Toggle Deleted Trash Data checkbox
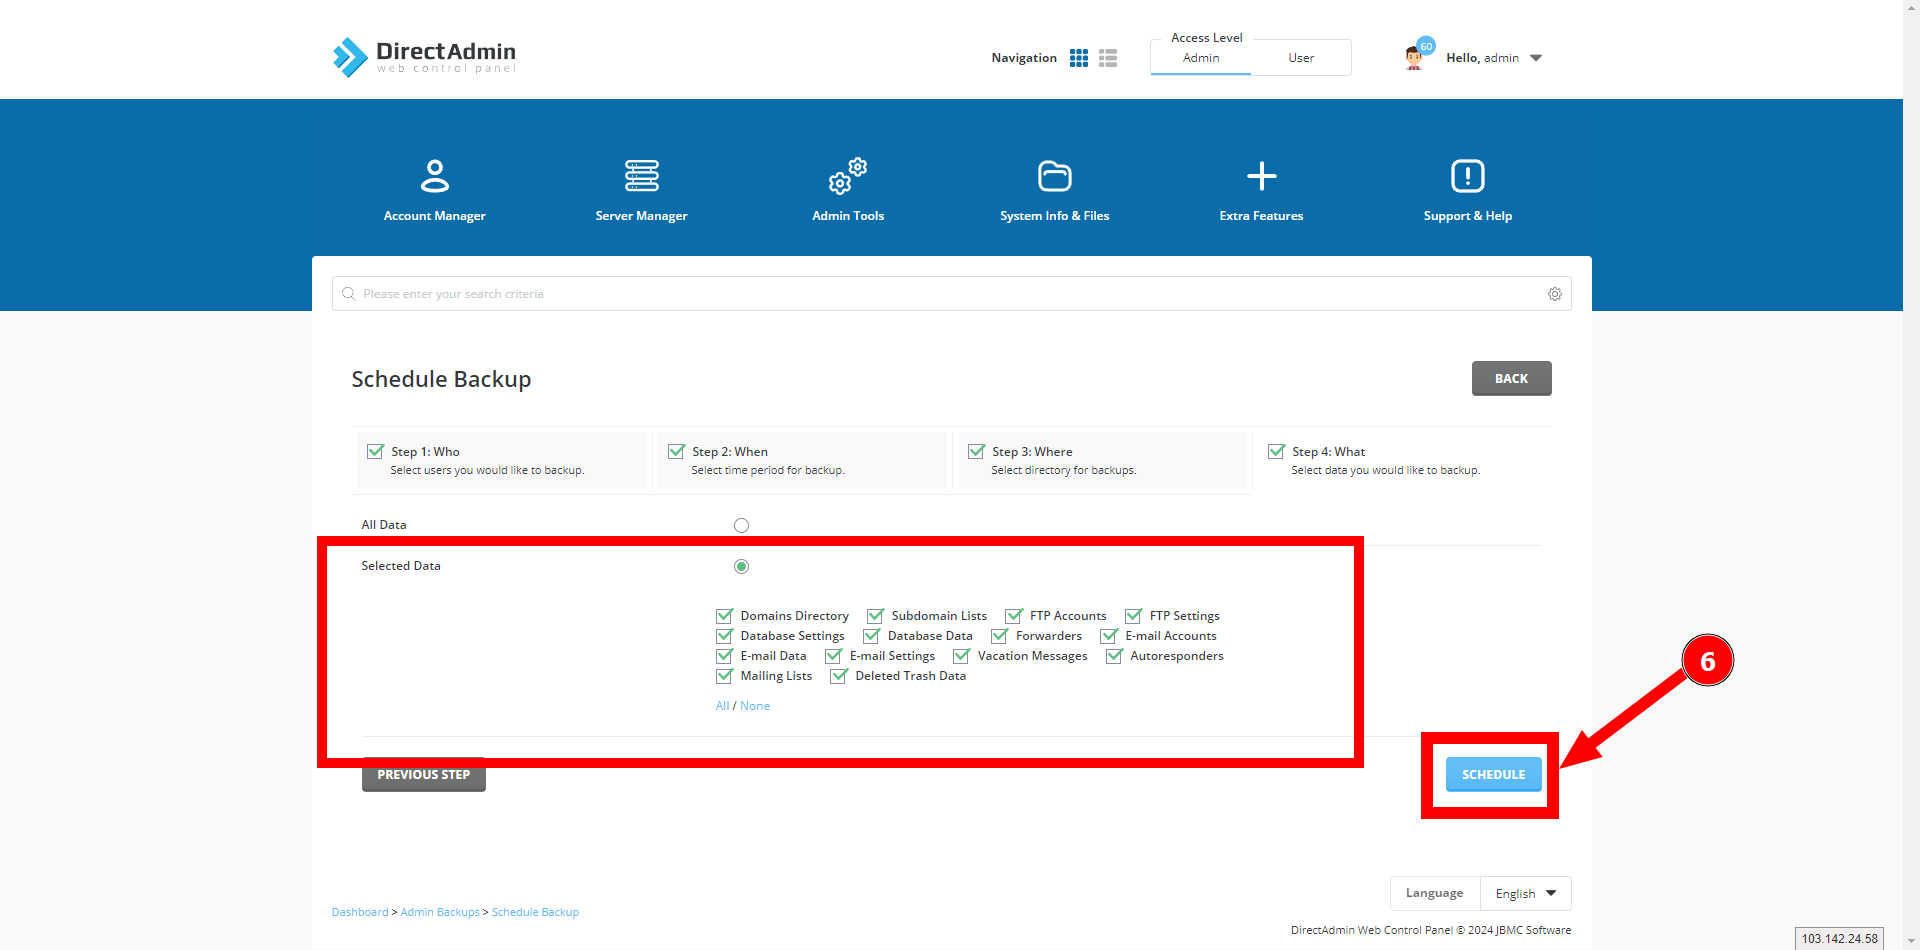The width and height of the screenshot is (1920, 950). pyautogui.click(x=840, y=676)
